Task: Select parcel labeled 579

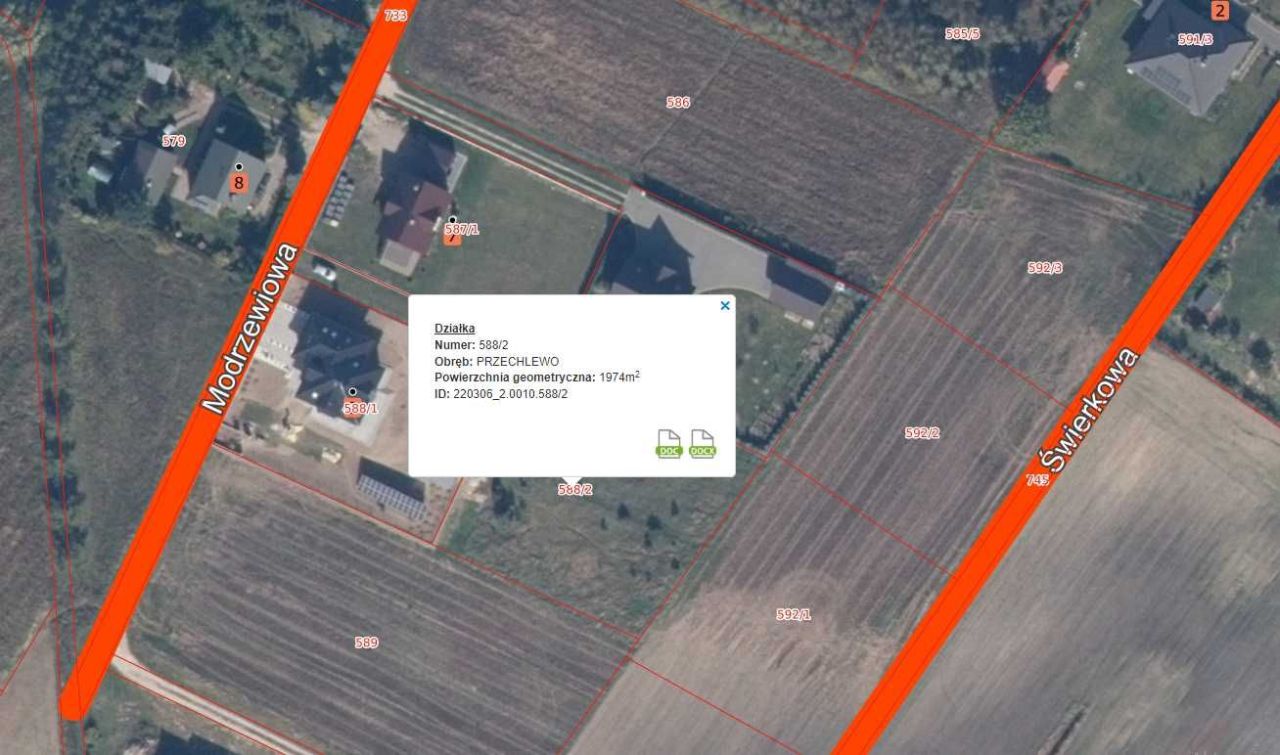Action: [174, 141]
